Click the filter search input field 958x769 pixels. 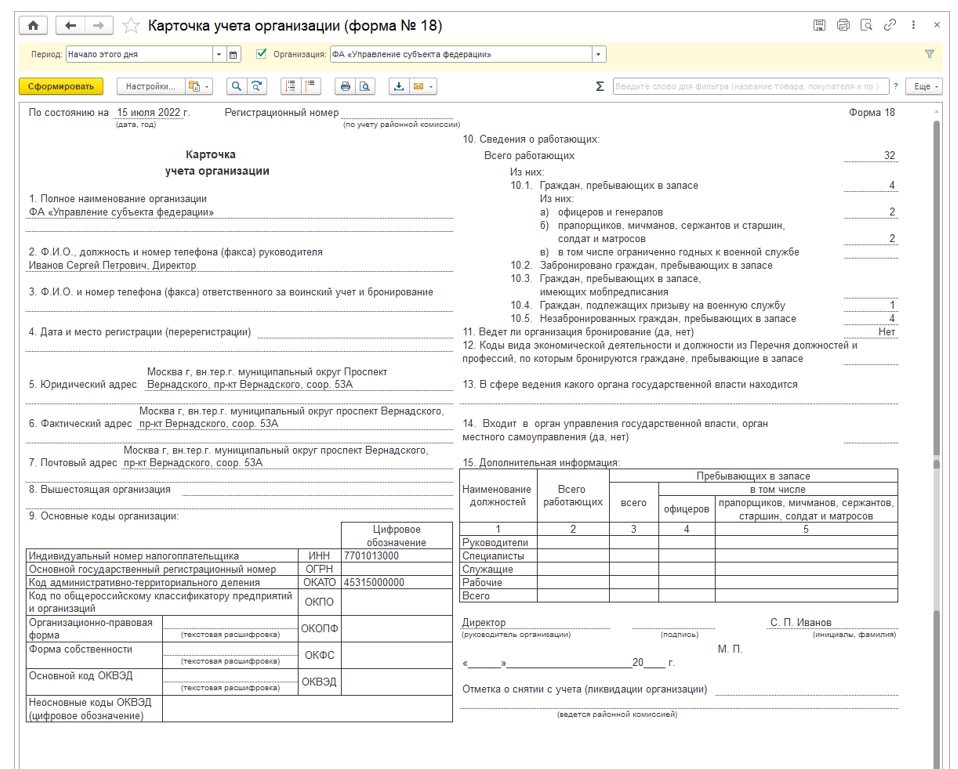tap(750, 87)
